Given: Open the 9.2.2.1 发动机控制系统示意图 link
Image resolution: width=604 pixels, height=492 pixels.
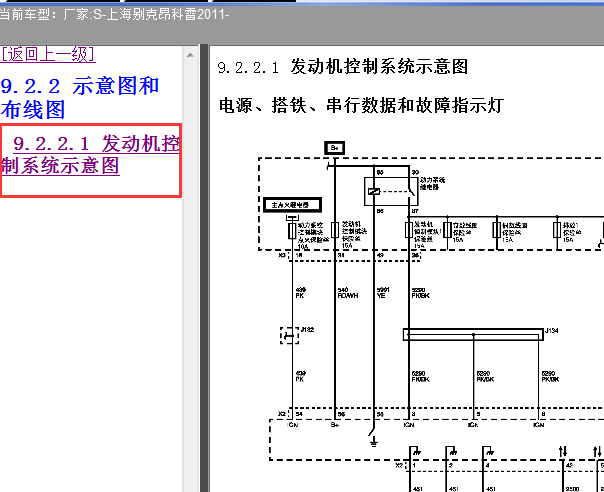Looking at the screenshot, I should point(91,154).
